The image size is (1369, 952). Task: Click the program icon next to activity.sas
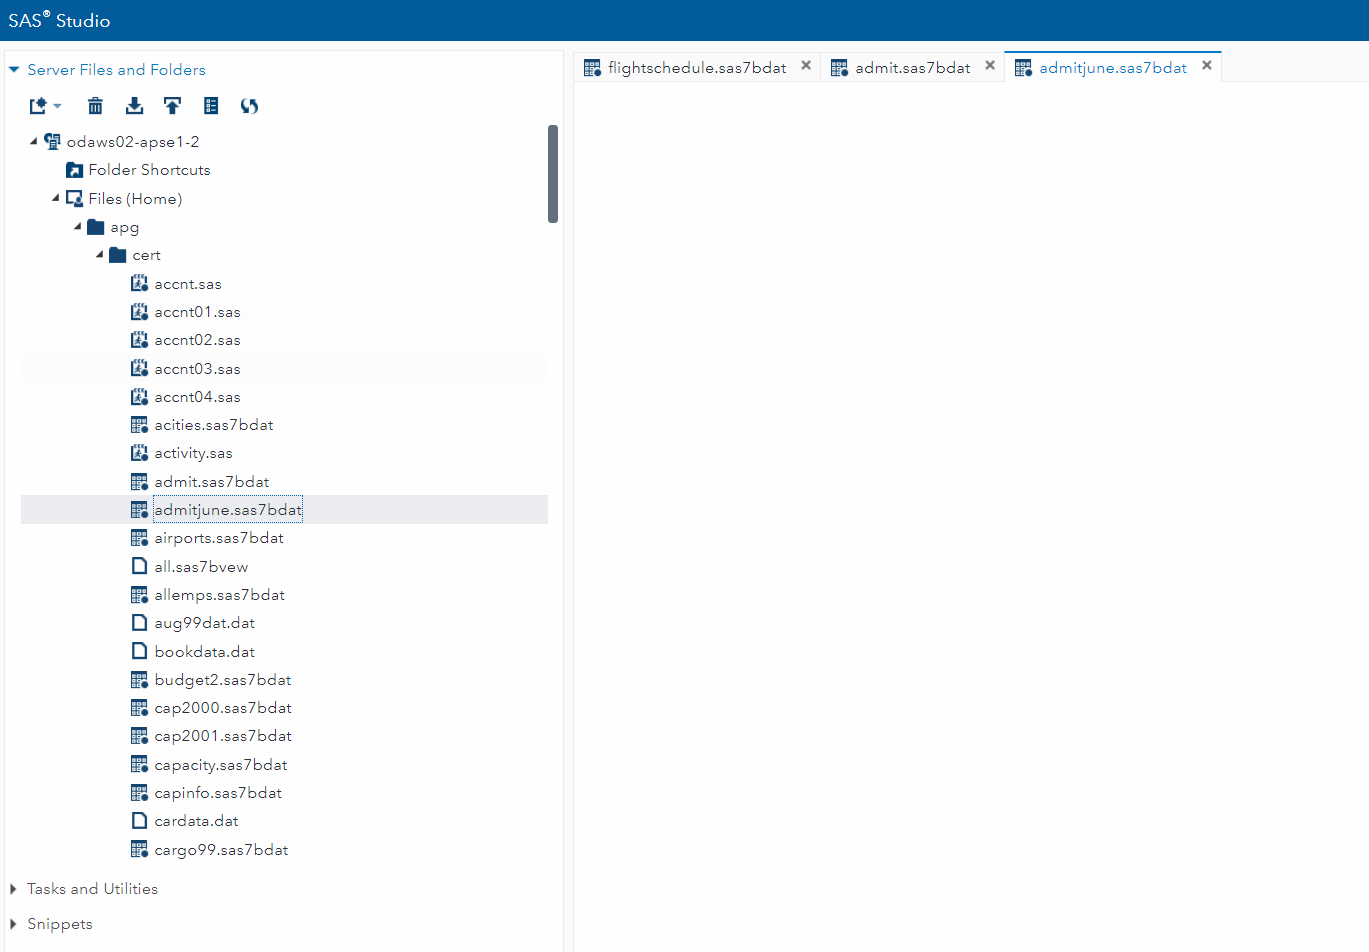tap(139, 452)
